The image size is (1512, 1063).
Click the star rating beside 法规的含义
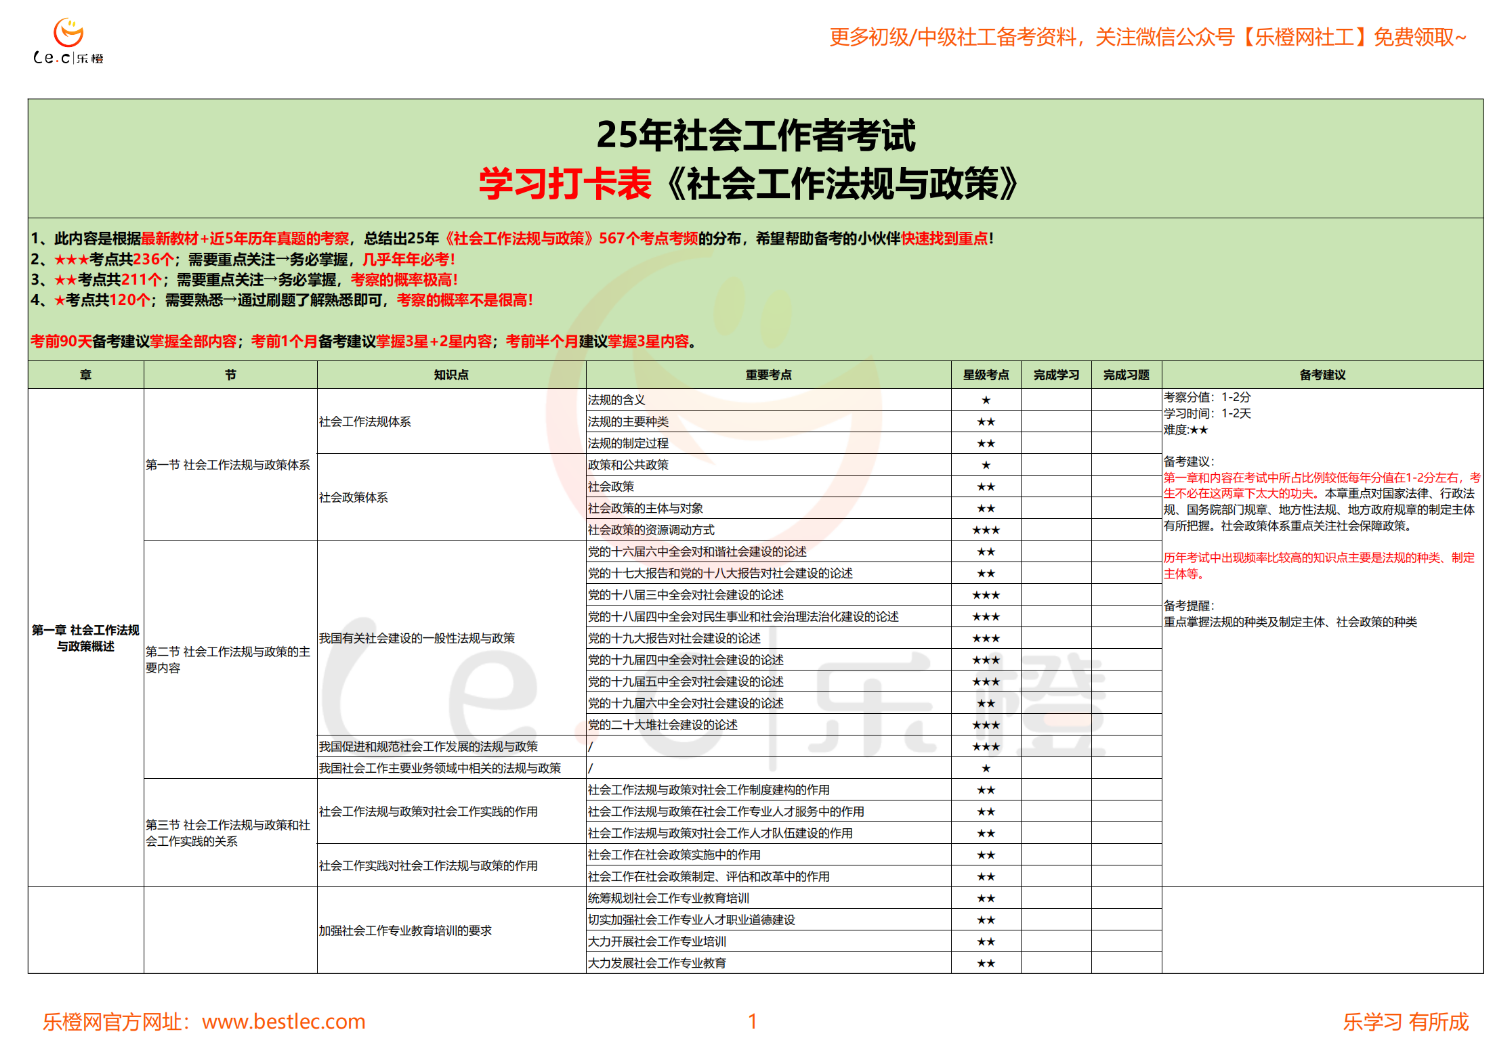coord(986,400)
